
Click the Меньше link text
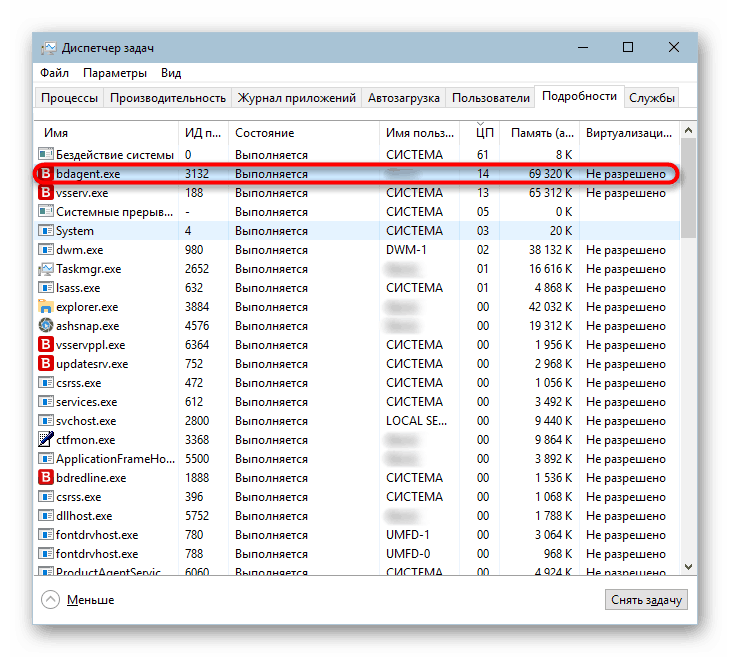coord(91,600)
